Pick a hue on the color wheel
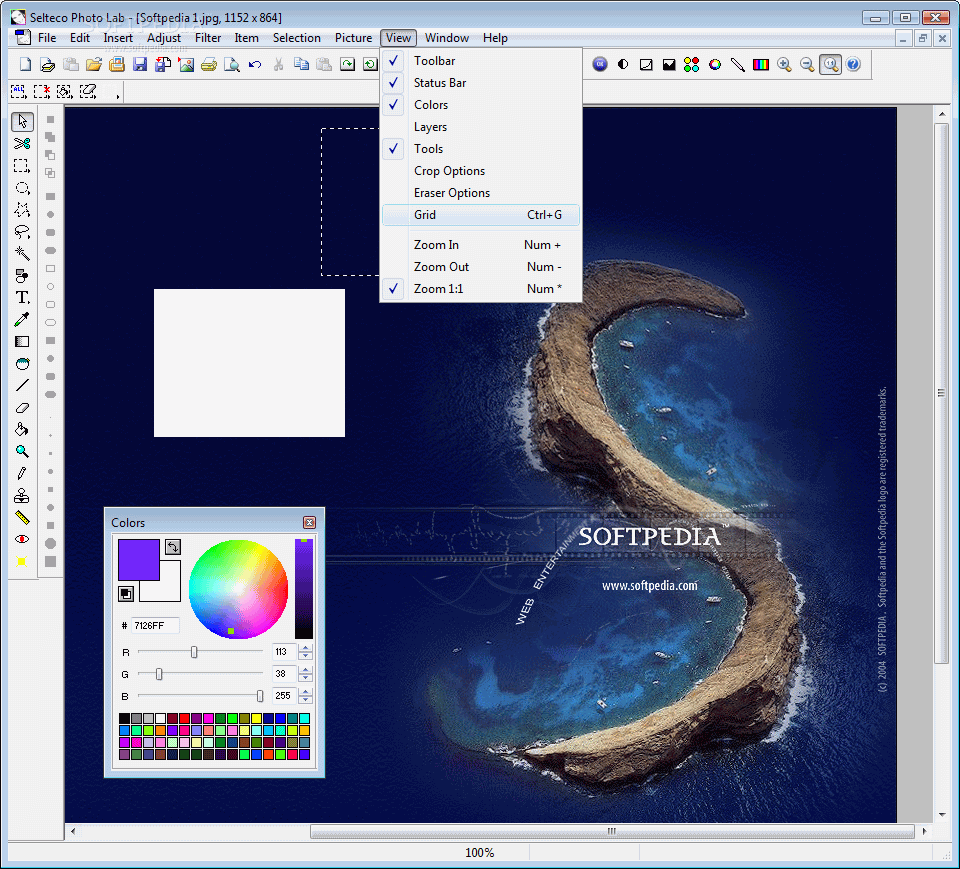Screen dimensions: 960x869 [238, 589]
